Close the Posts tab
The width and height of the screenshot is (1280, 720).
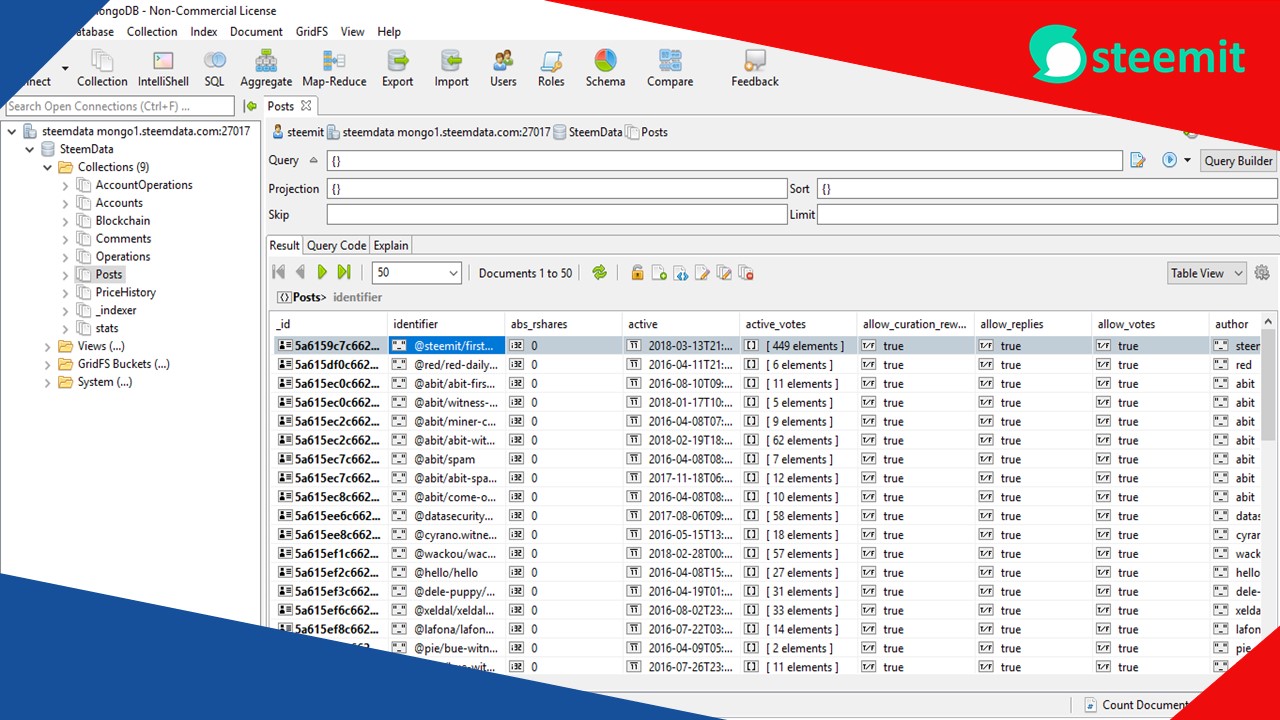[x=306, y=105]
